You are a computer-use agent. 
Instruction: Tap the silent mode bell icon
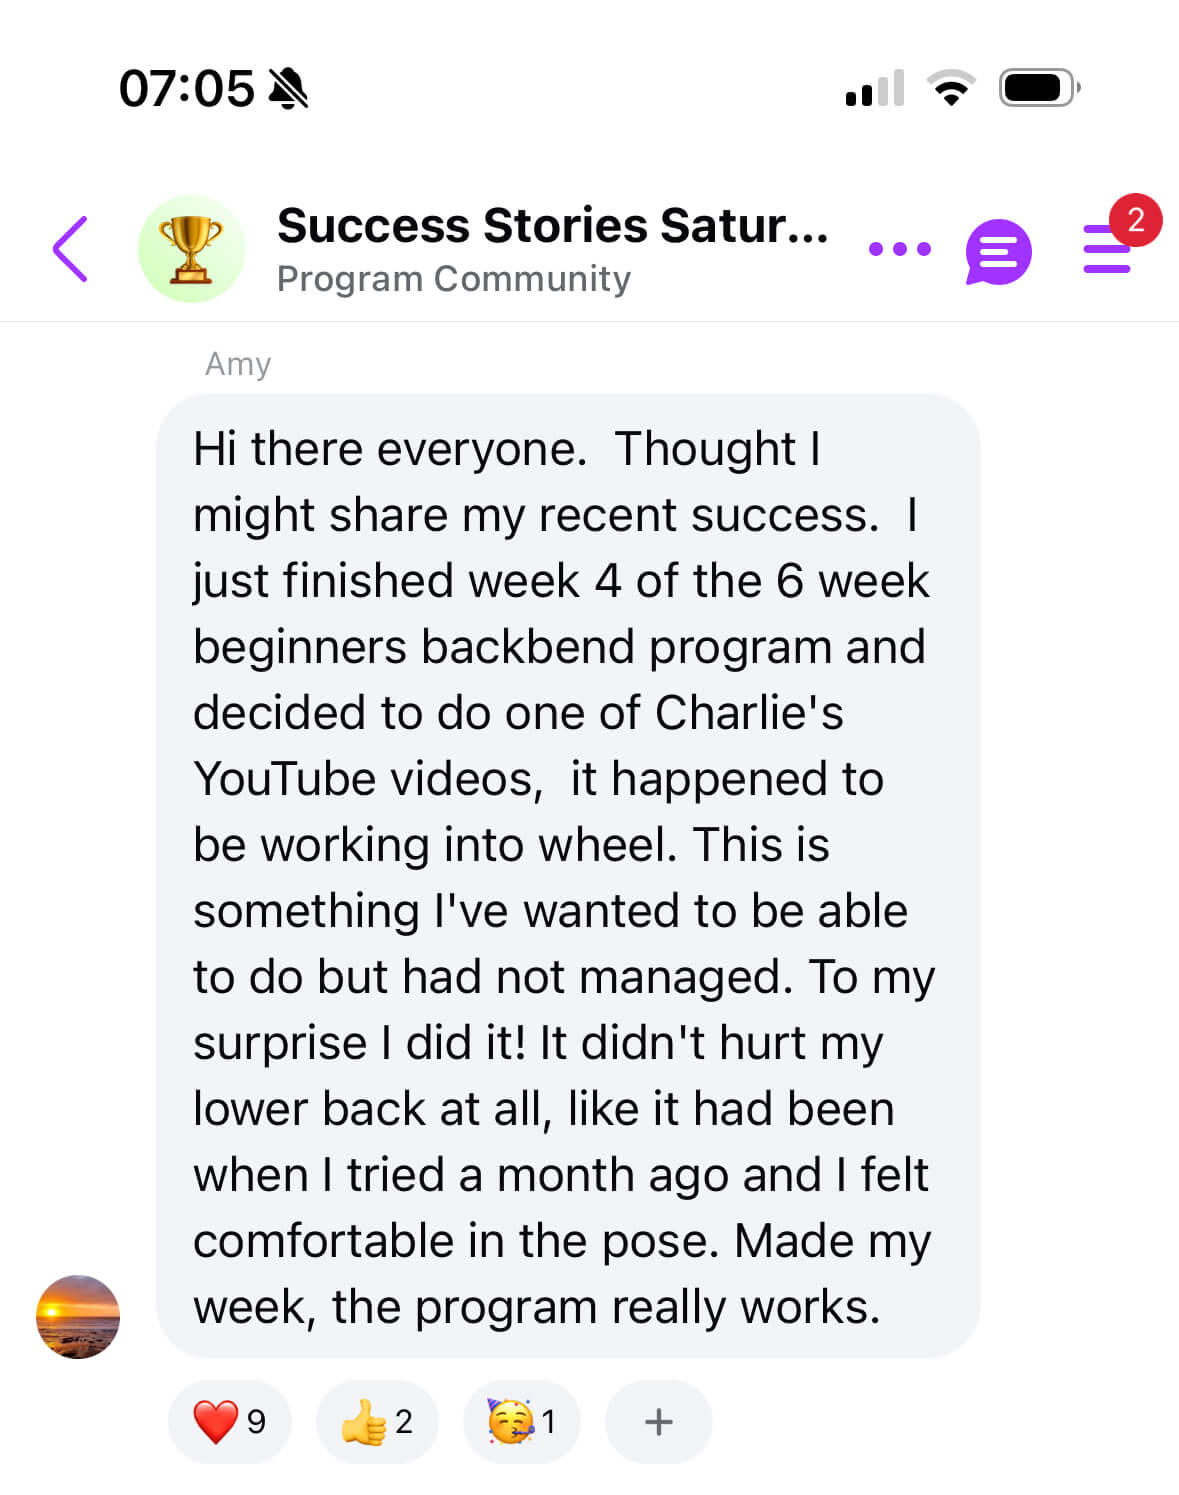click(x=288, y=89)
